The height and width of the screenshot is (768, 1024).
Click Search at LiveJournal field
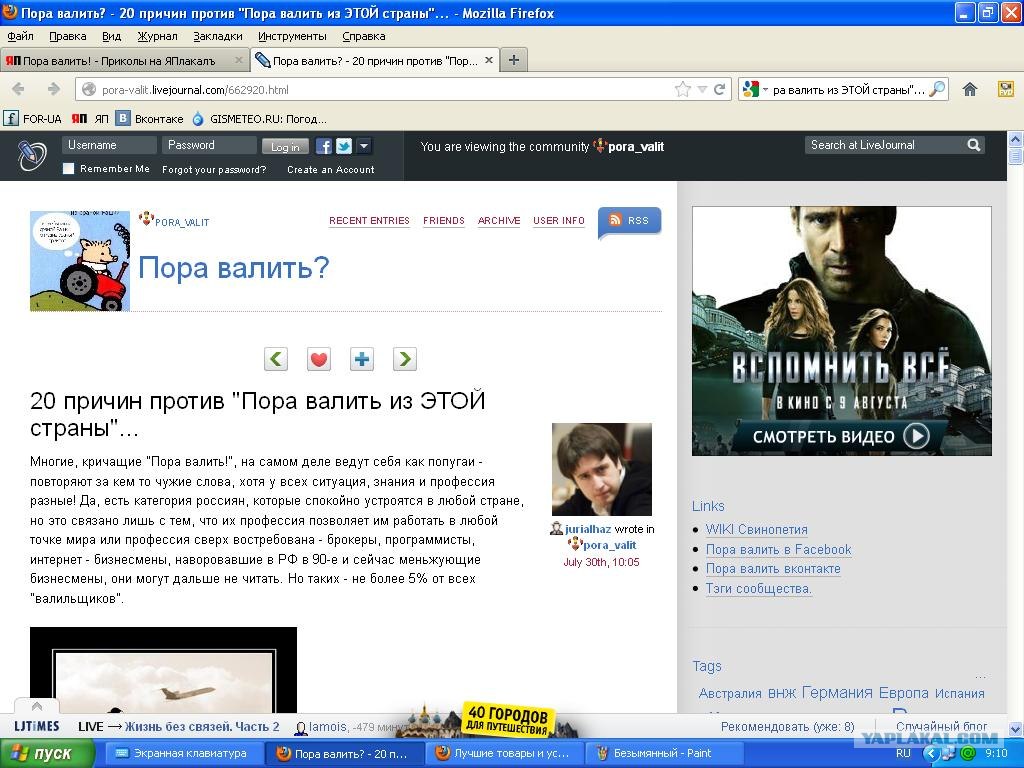coord(886,145)
